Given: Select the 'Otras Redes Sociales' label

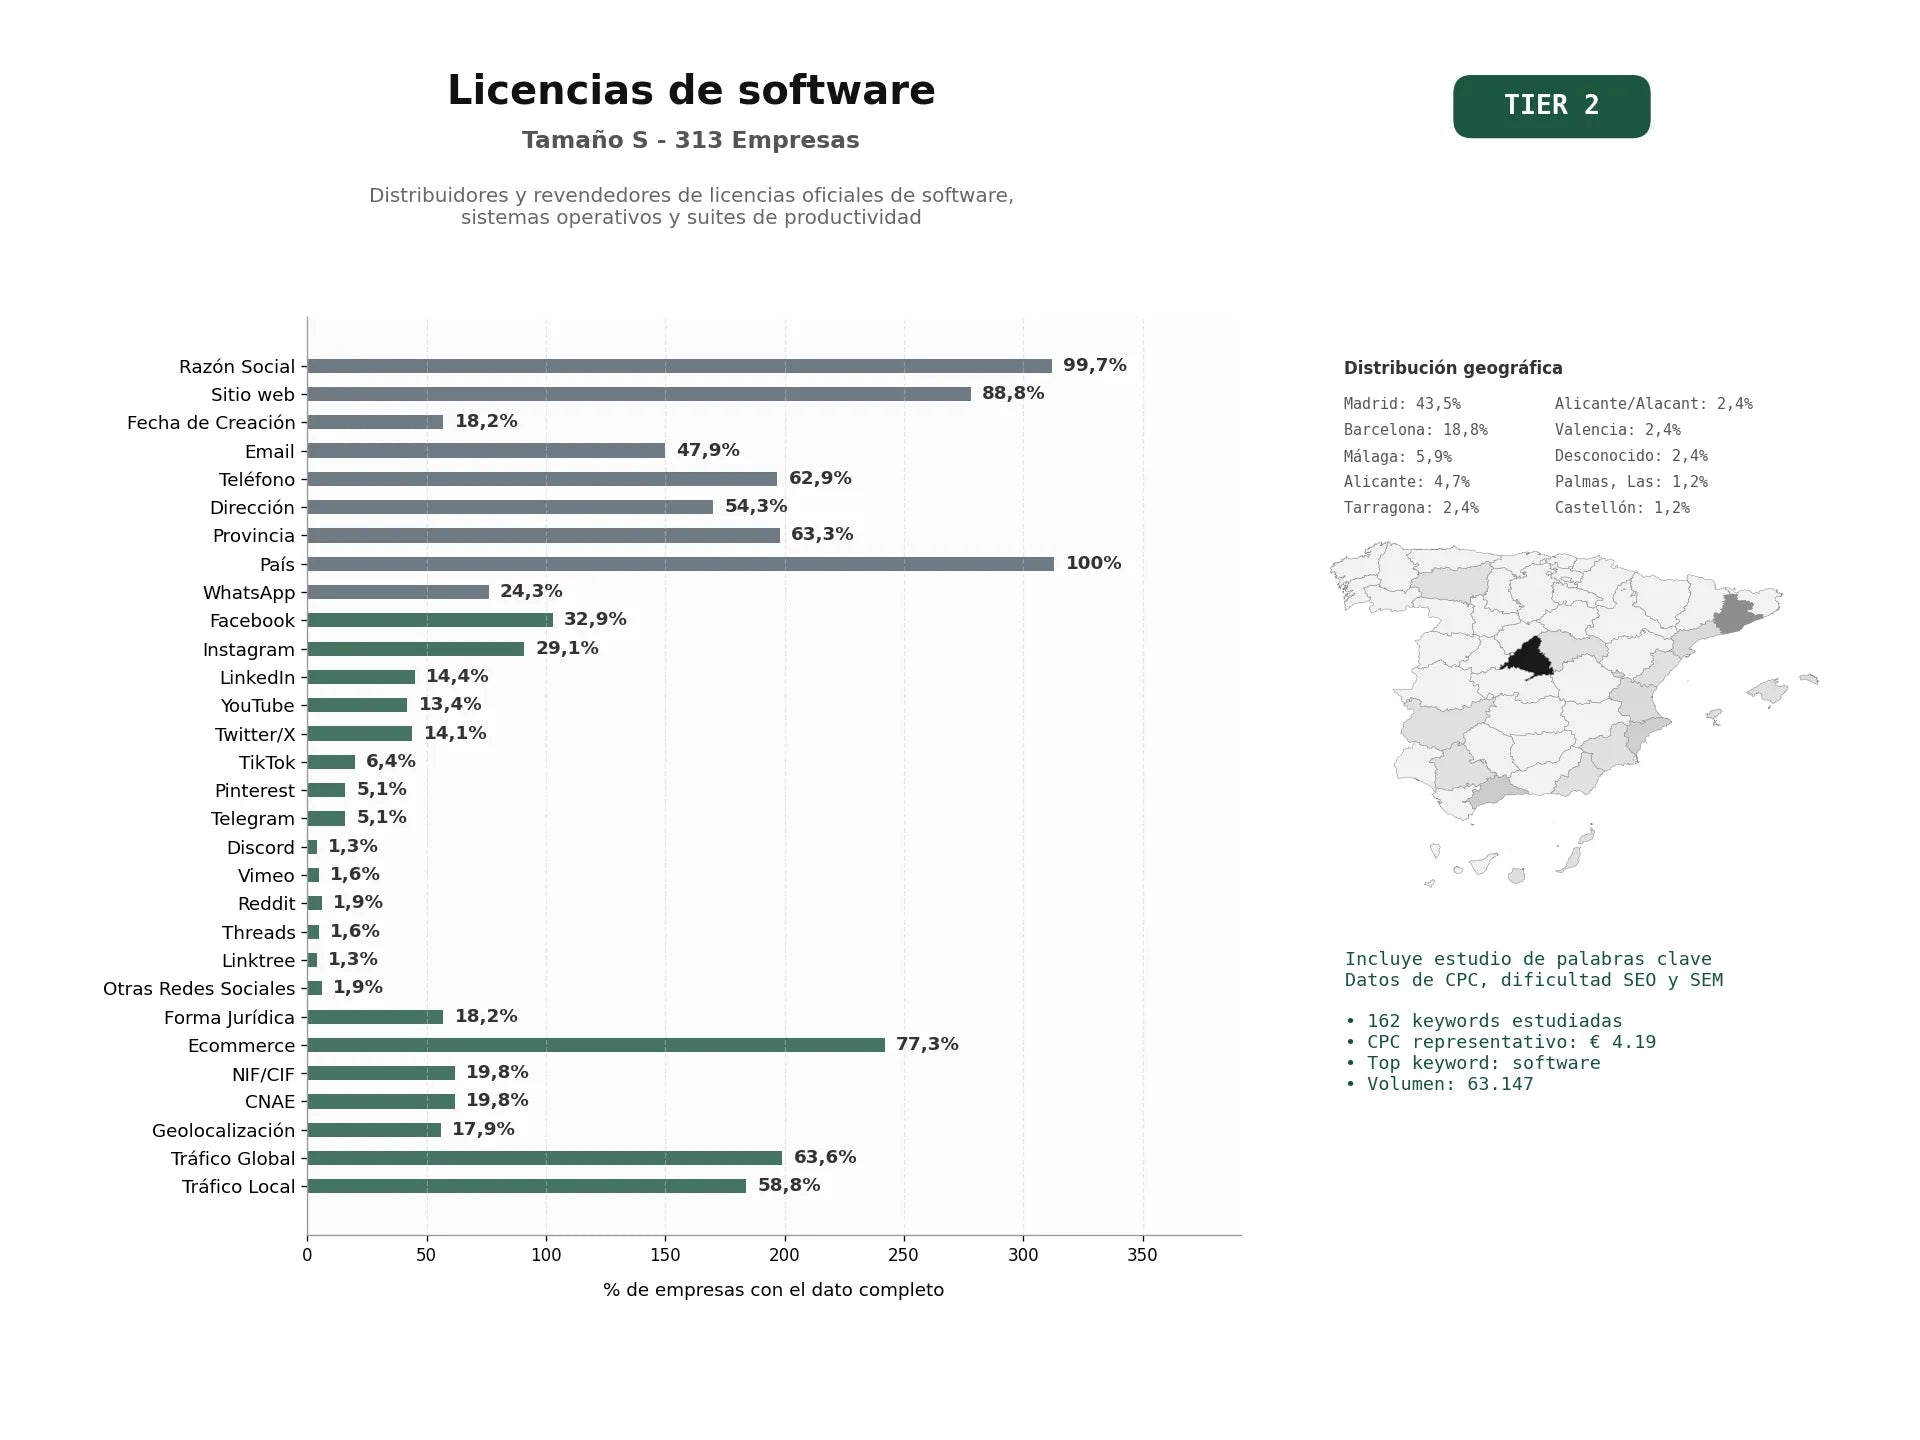Looking at the screenshot, I should tap(199, 989).
